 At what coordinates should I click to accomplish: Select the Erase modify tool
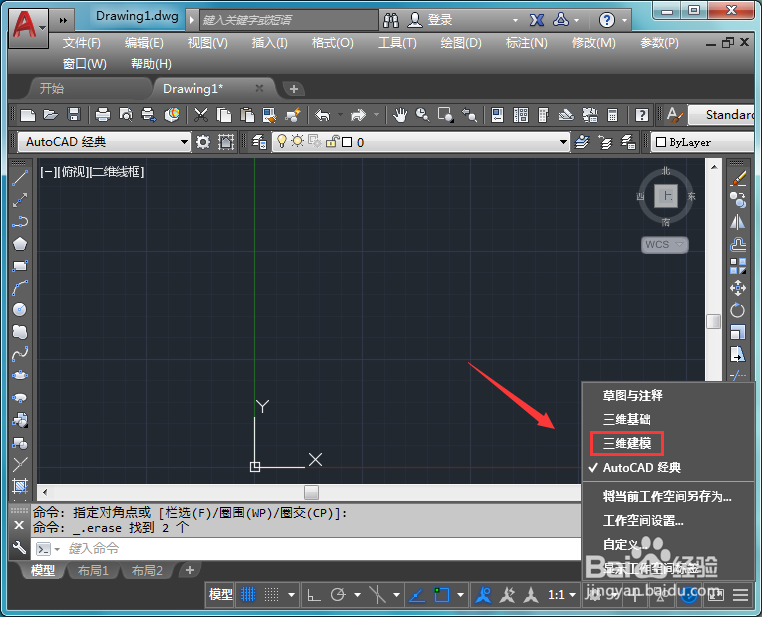(x=738, y=178)
